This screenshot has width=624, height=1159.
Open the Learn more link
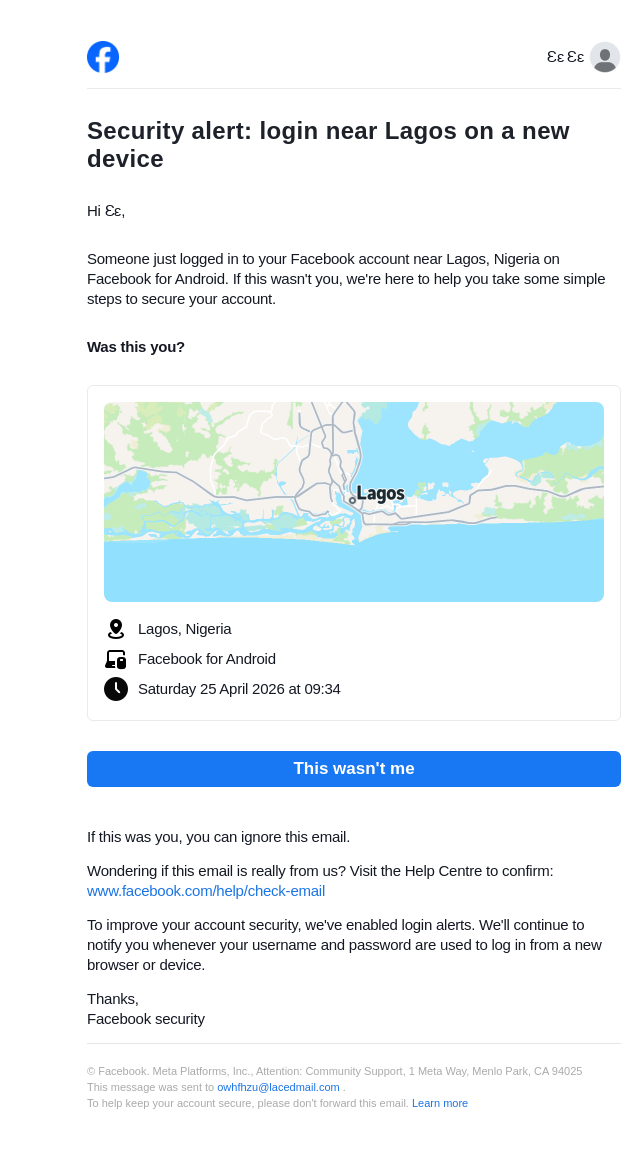pos(440,1103)
